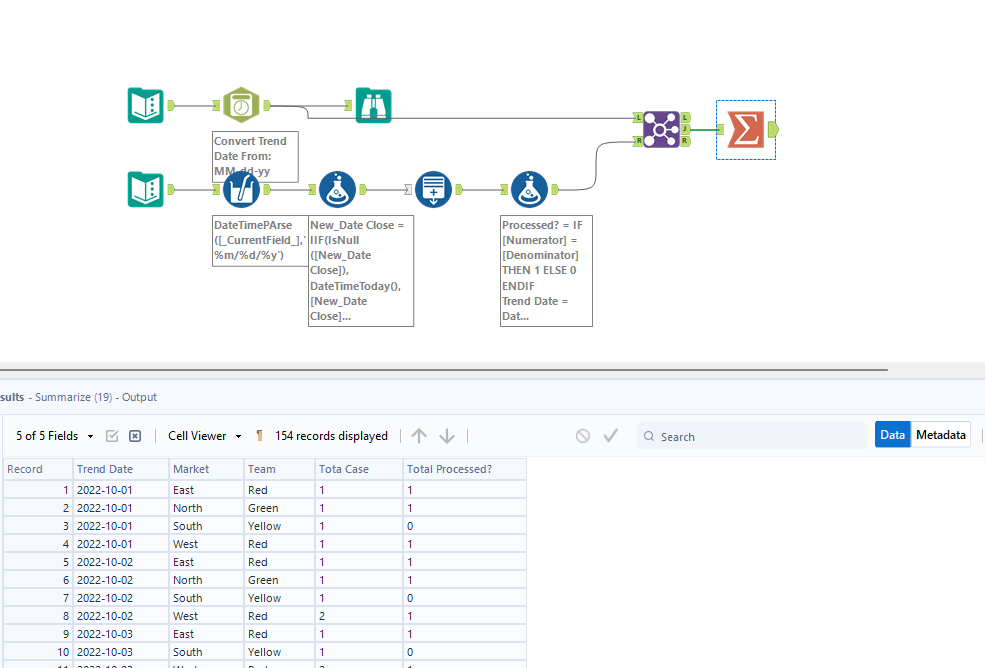Sort by Trend Date column header
The height and width of the screenshot is (668, 985).
point(121,469)
